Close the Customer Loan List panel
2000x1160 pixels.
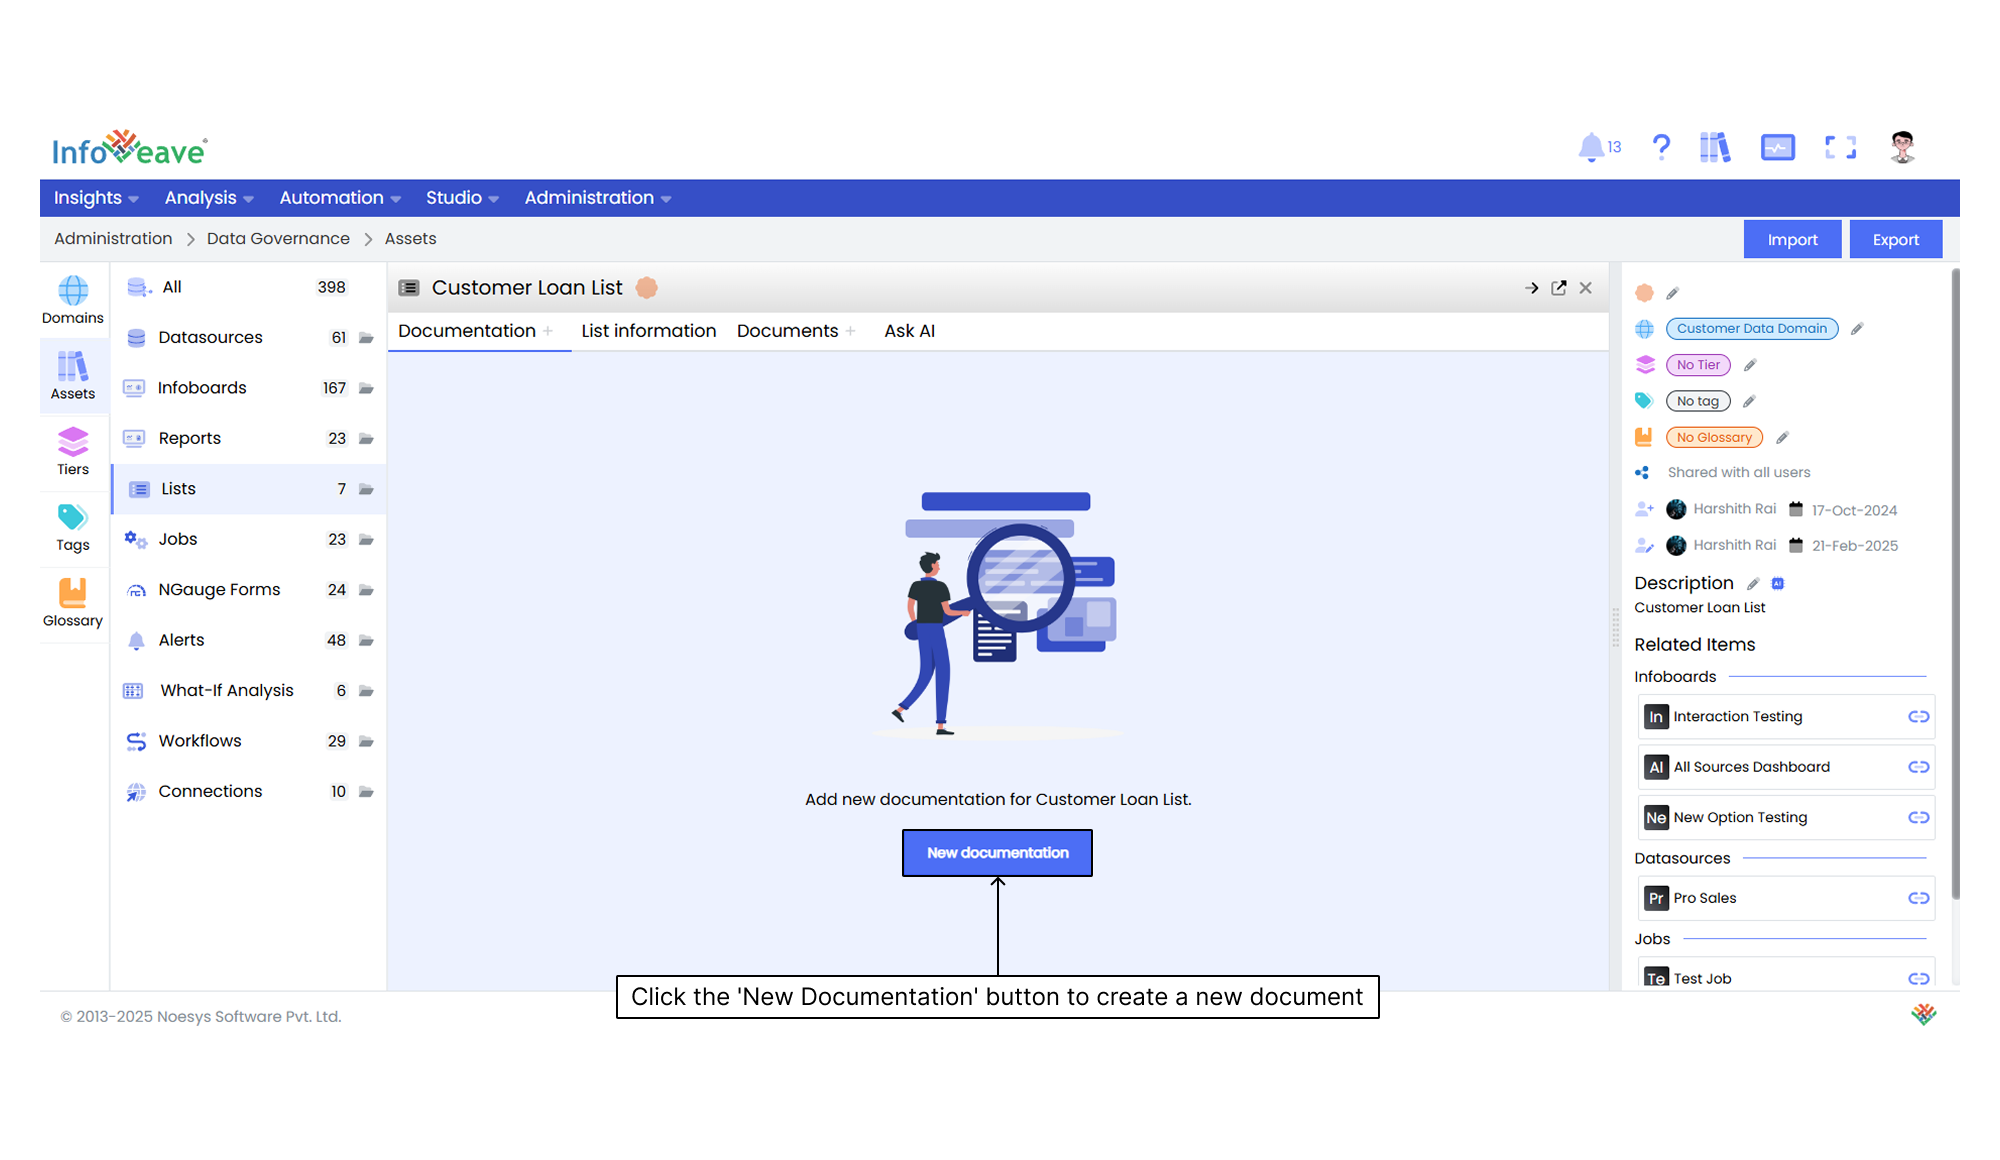pyautogui.click(x=1586, y=288)
